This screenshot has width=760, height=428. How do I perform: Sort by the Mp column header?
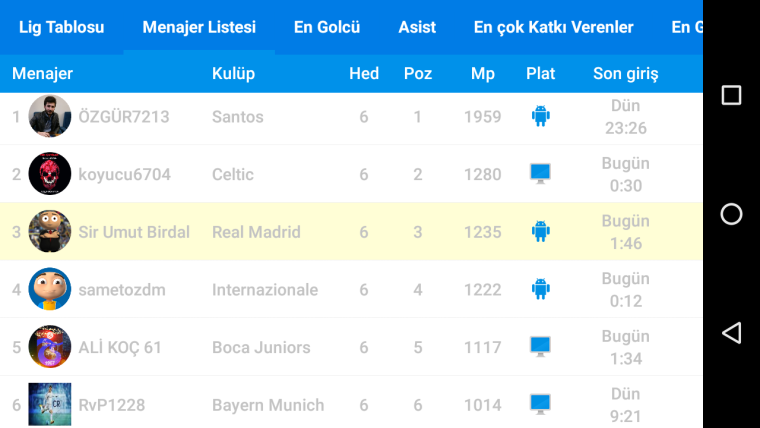click(483, 74)
